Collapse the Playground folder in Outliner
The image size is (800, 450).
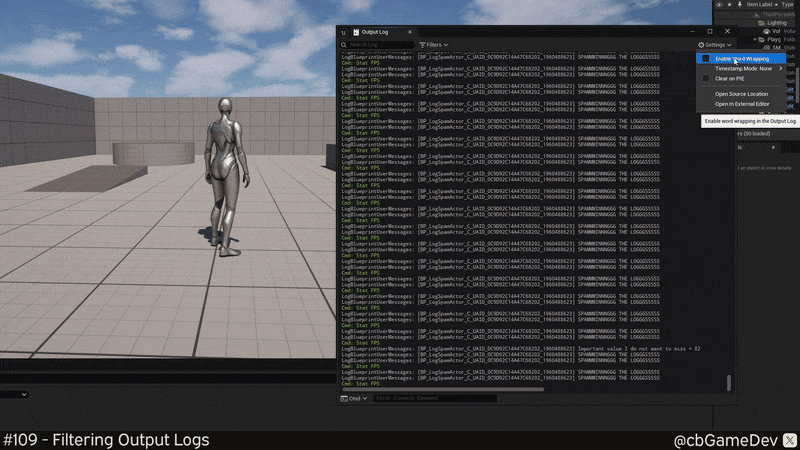pyautogui.click(x=755, y=39)
